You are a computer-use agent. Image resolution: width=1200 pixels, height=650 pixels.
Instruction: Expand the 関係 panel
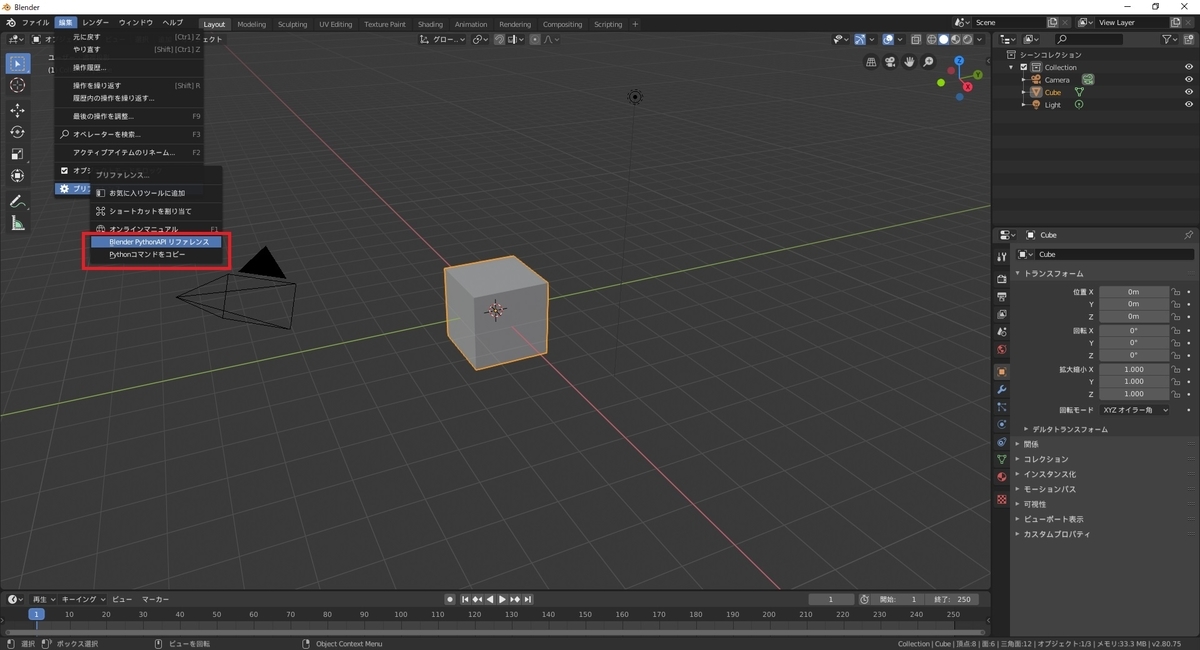coord(1031,444)
